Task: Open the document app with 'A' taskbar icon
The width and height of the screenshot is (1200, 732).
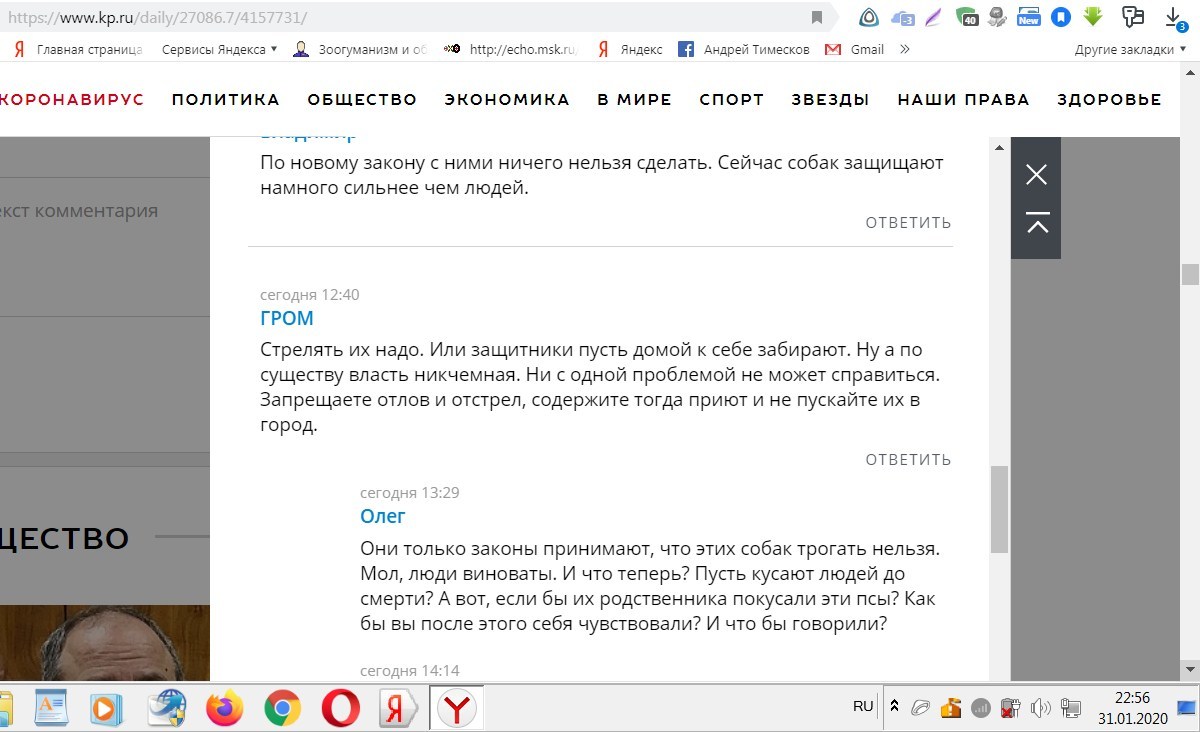Action: click(x=50, y=709)
